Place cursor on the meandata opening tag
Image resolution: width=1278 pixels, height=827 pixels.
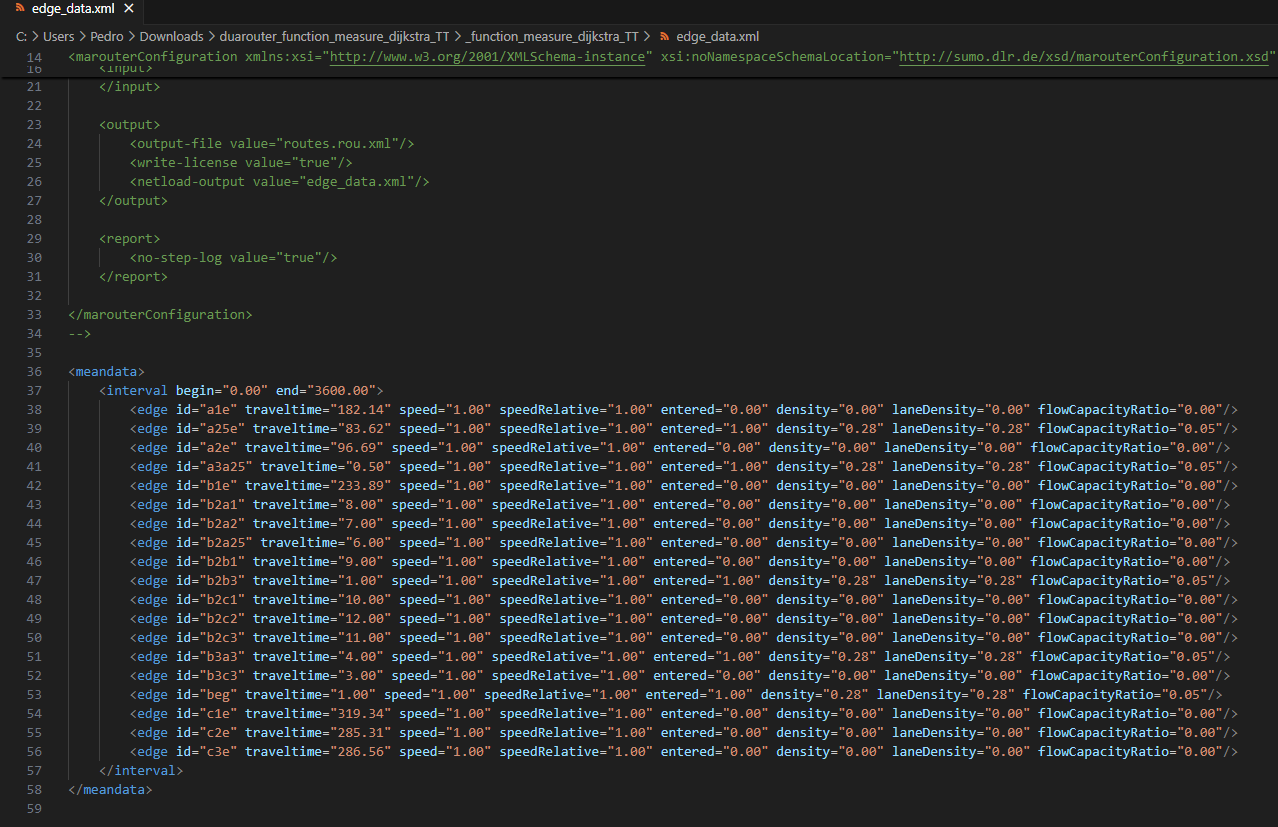tap(107, 371)
